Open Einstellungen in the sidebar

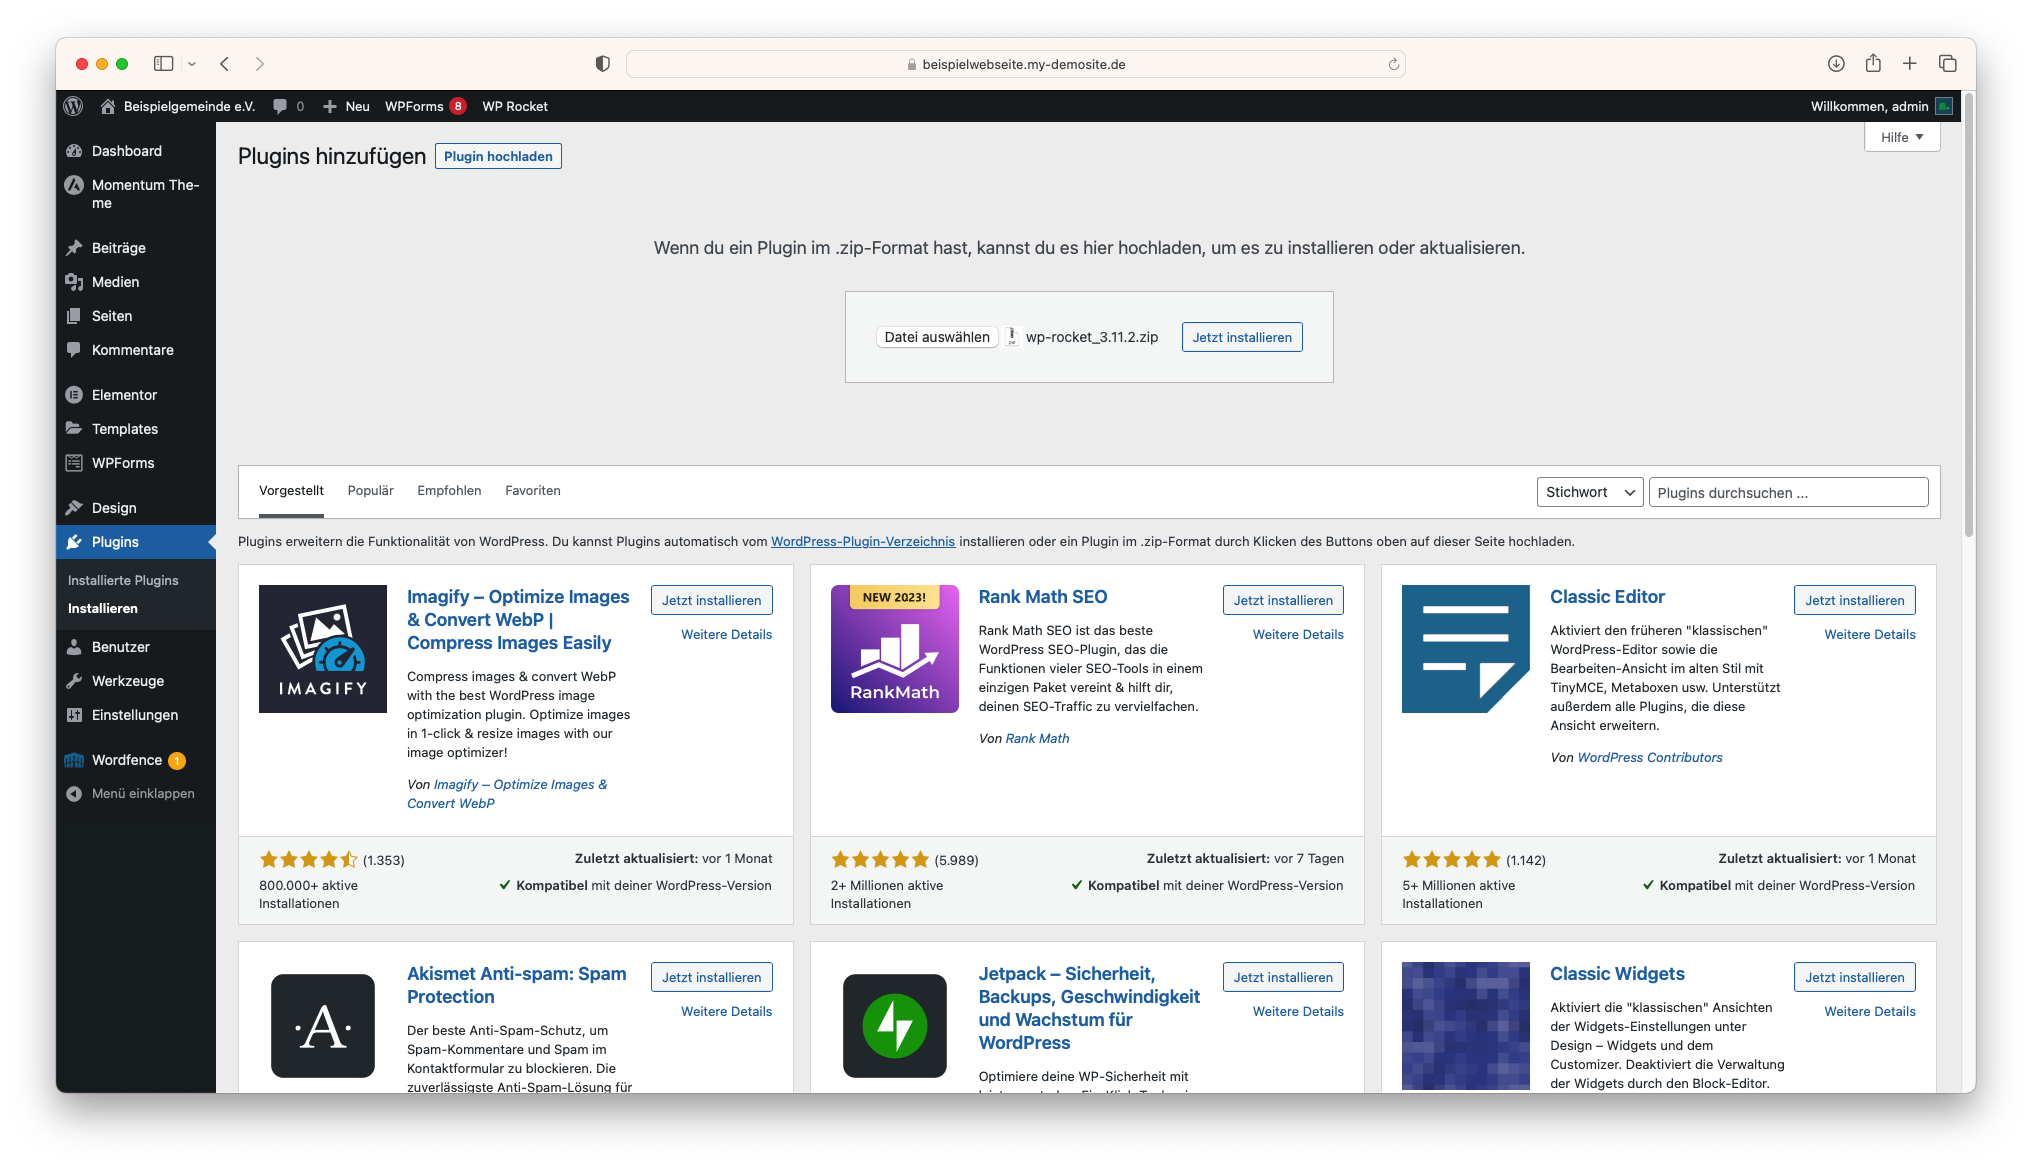coord(136,715)
